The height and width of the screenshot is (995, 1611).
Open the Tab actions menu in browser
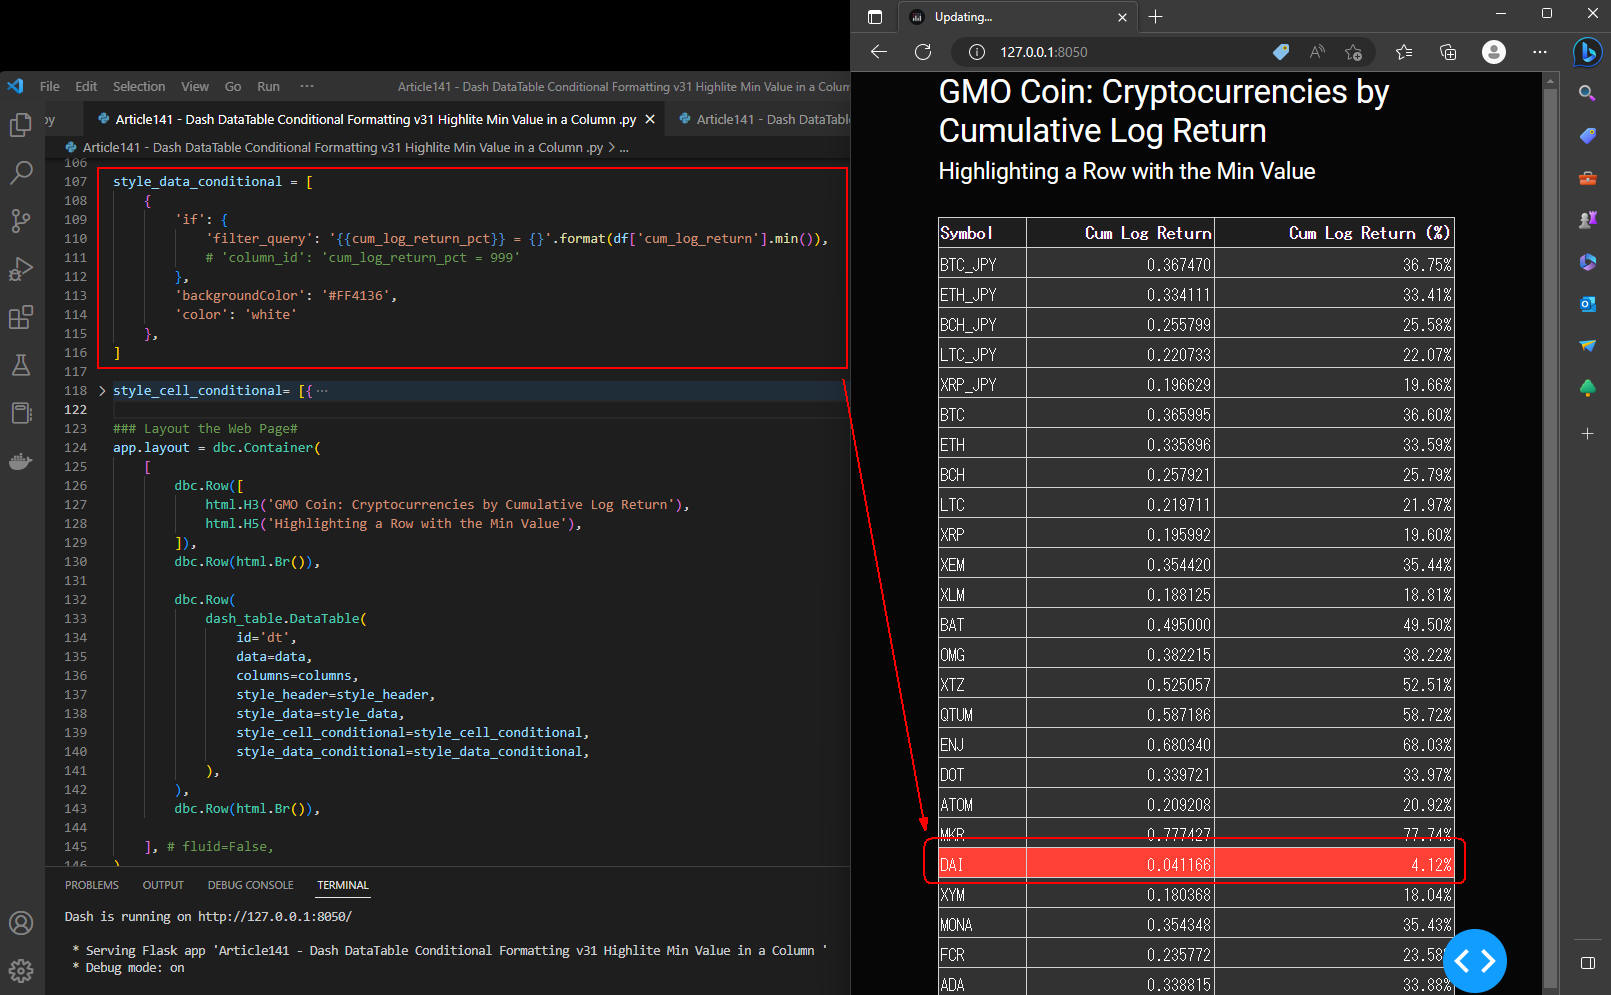pyautogui.click(x=875, y=17)
